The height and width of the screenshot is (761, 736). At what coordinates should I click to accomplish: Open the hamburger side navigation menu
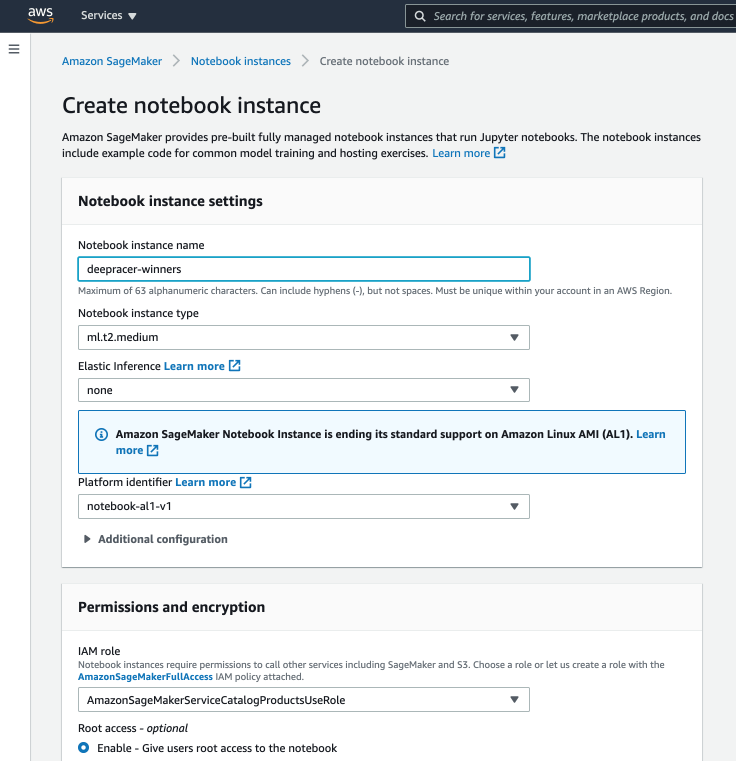(14, 49)
